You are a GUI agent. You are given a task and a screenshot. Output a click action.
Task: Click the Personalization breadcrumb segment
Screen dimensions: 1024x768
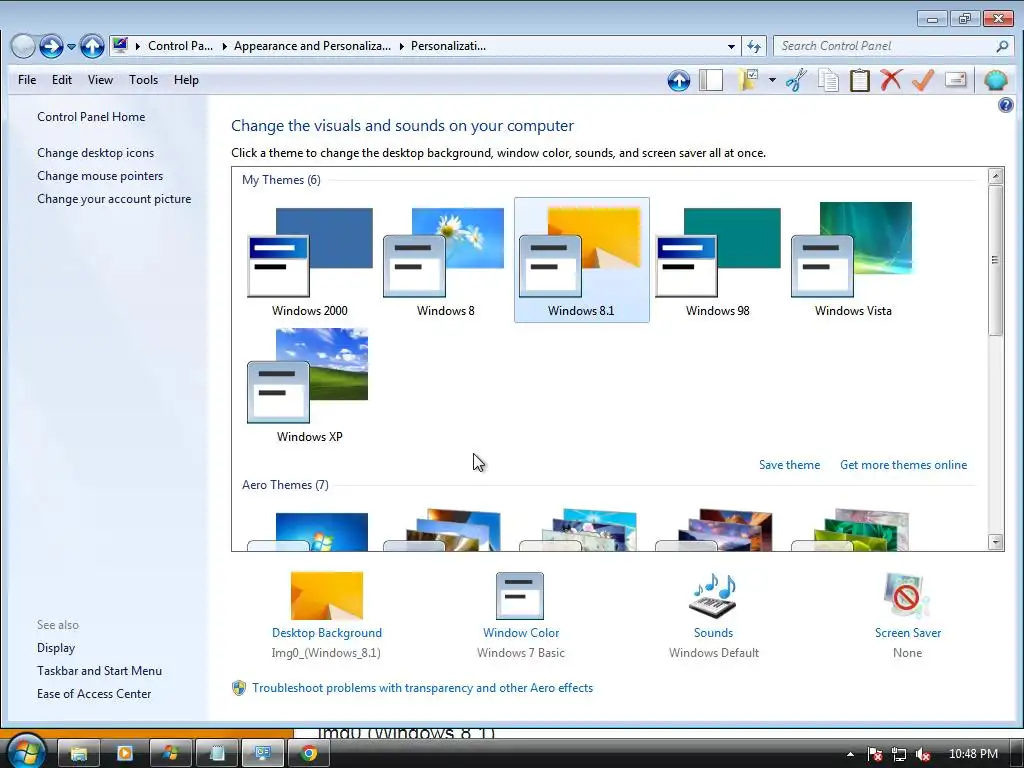pos(448,46)
